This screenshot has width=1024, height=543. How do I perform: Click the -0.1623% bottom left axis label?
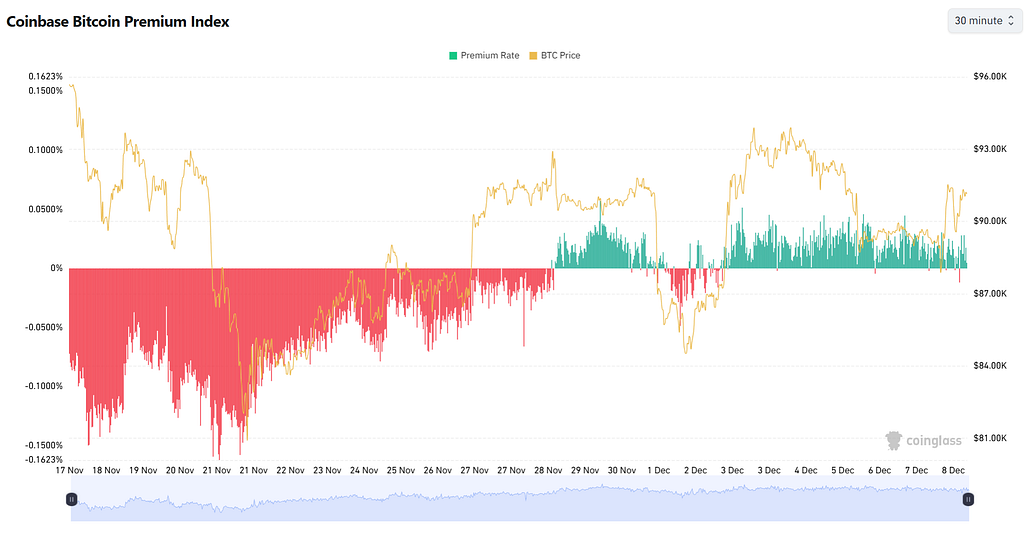[x=44, y=459]
